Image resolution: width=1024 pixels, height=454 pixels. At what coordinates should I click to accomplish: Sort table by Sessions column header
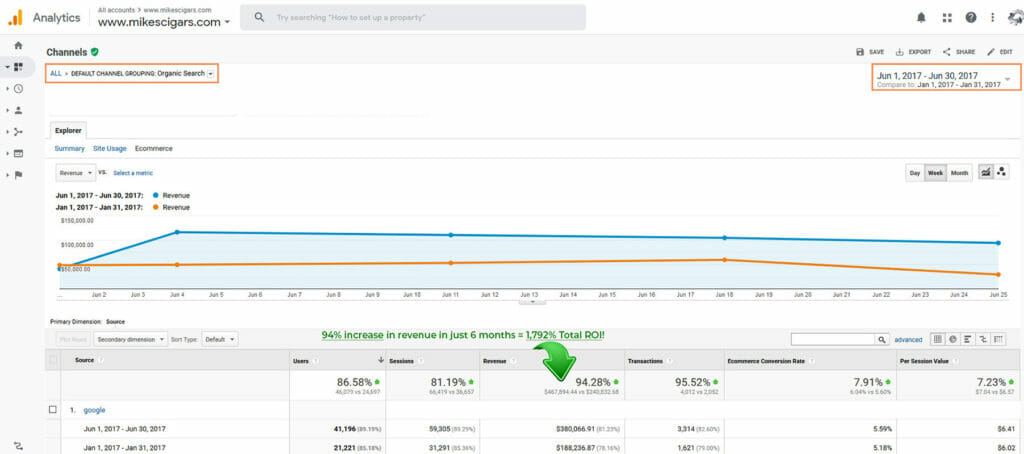click(401, 360)
